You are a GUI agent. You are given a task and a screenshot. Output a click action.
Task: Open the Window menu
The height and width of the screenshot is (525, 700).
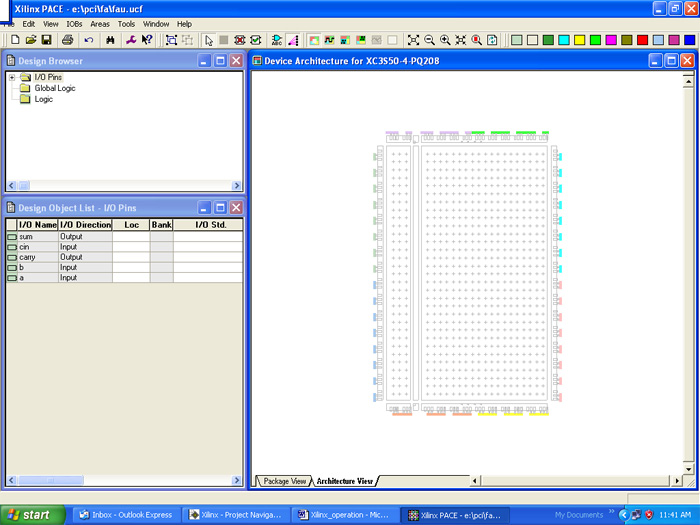point(156,24)
